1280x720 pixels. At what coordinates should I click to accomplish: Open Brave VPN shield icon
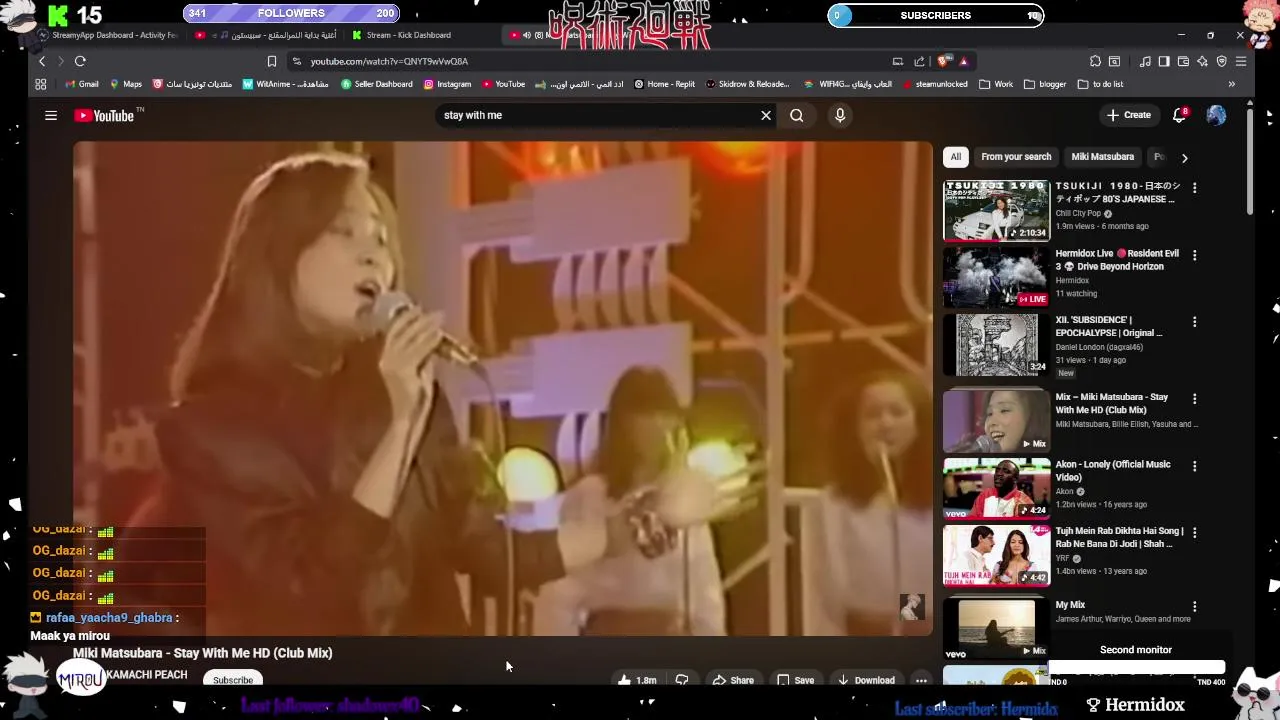[x=1221, y=61]
